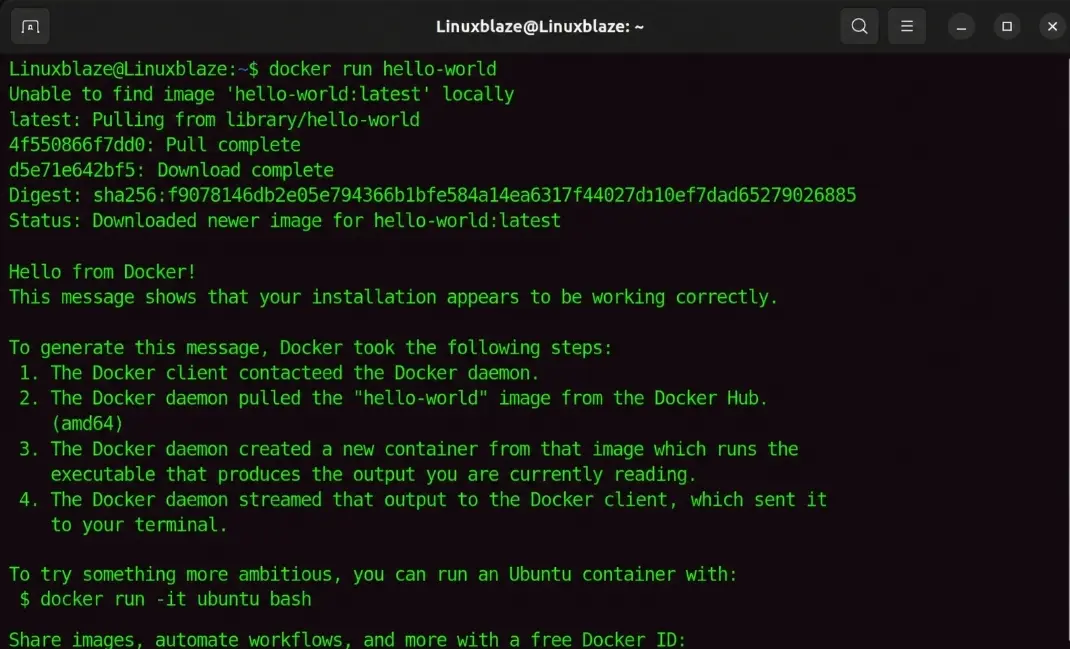Click 'Status: Downloaded newer image' line
Viewport: 1070px width, 649px height.
(285, 220)
